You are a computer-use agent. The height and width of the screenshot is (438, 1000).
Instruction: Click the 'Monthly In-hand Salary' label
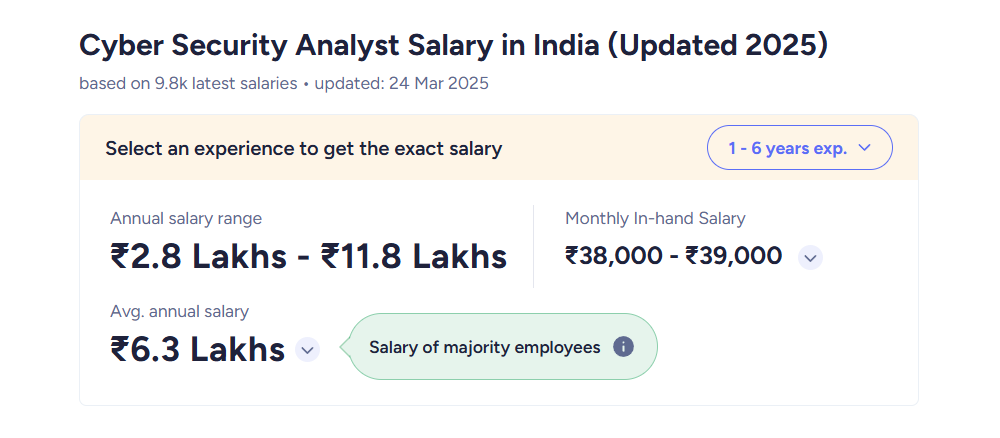point(655,219)
